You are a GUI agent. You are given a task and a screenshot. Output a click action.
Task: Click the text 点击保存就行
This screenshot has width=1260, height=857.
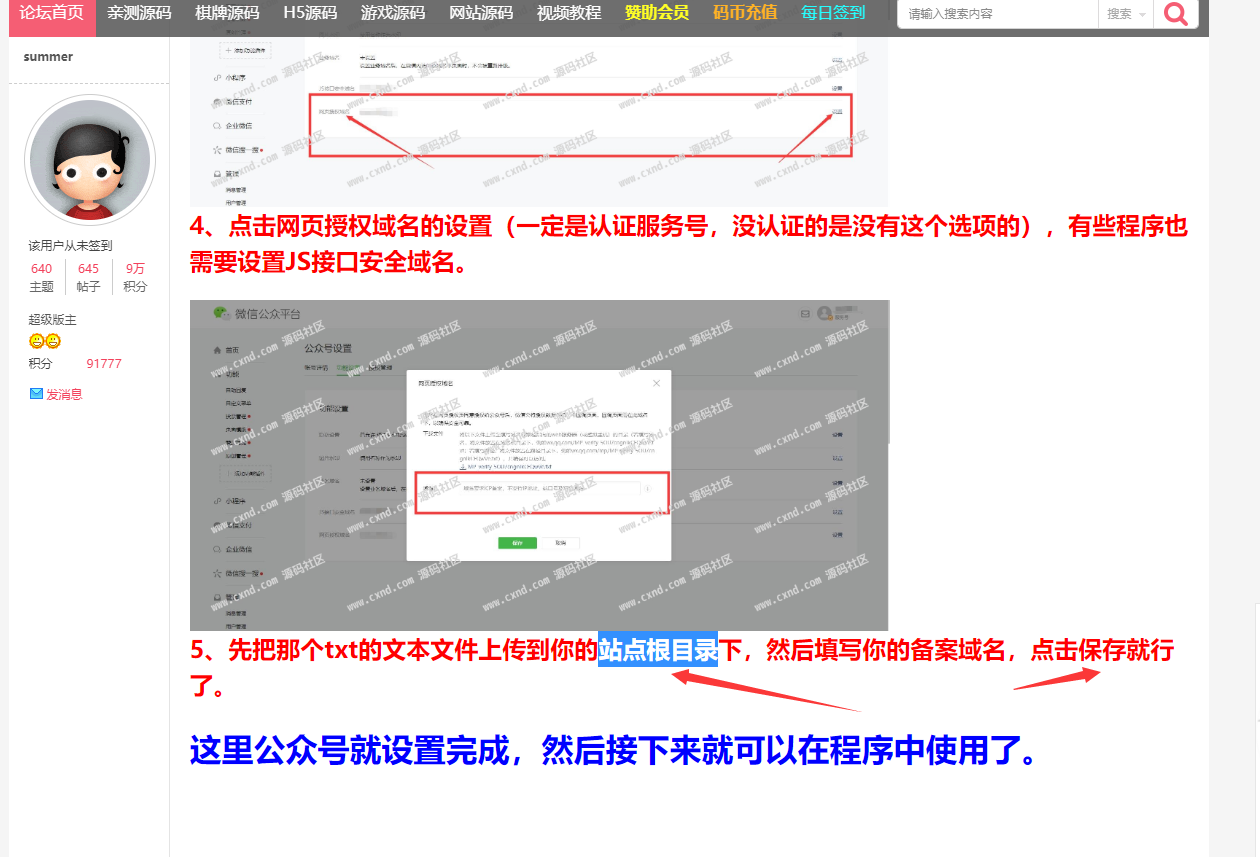(x=1102, y=651)
